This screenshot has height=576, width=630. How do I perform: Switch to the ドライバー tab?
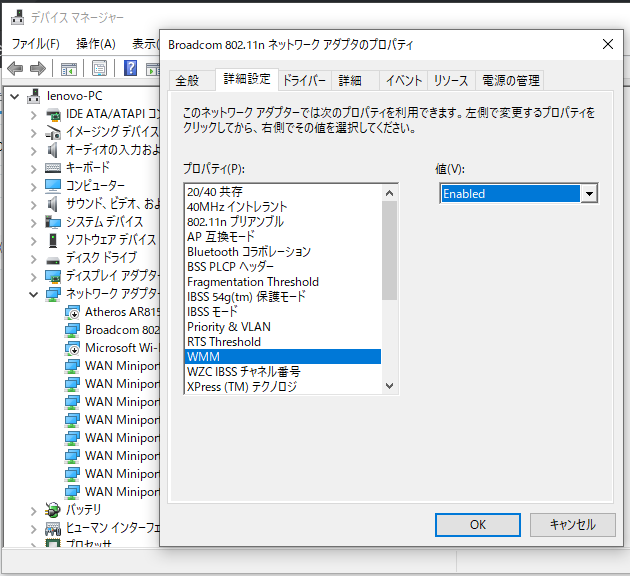[304, 81]
